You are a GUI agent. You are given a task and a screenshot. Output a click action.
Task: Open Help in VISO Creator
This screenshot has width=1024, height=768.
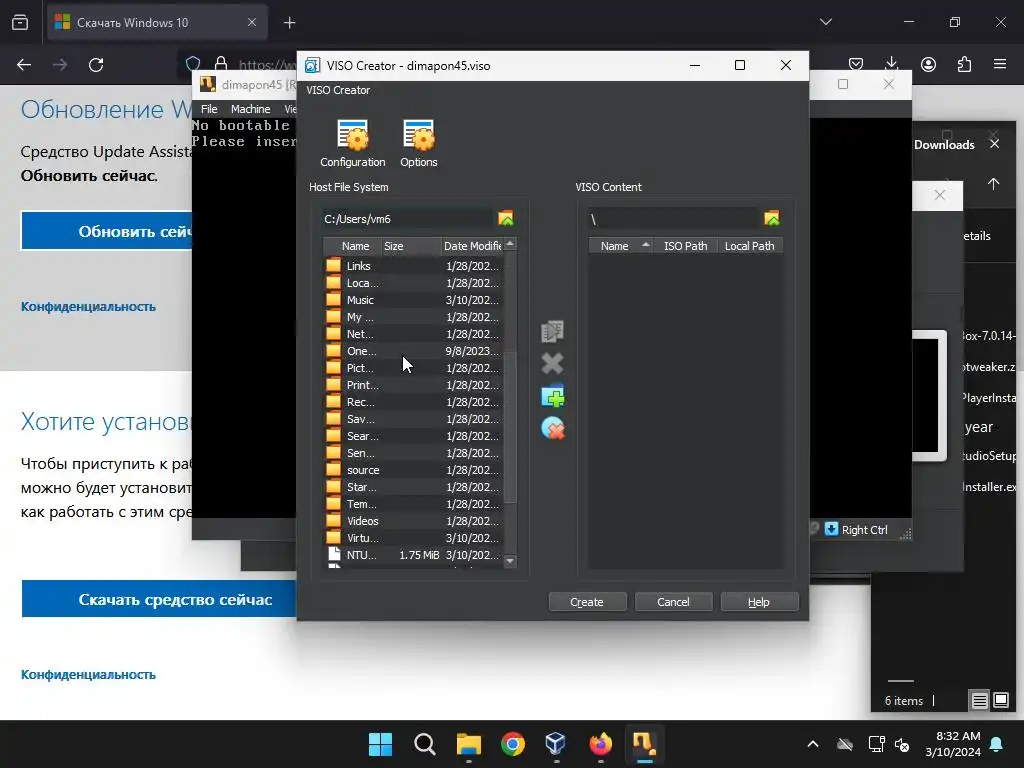tap(759, 602)
